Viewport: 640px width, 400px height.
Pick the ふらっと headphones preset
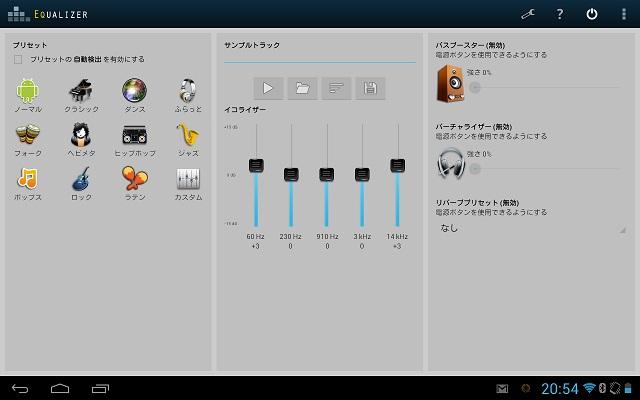click(188, 90)
